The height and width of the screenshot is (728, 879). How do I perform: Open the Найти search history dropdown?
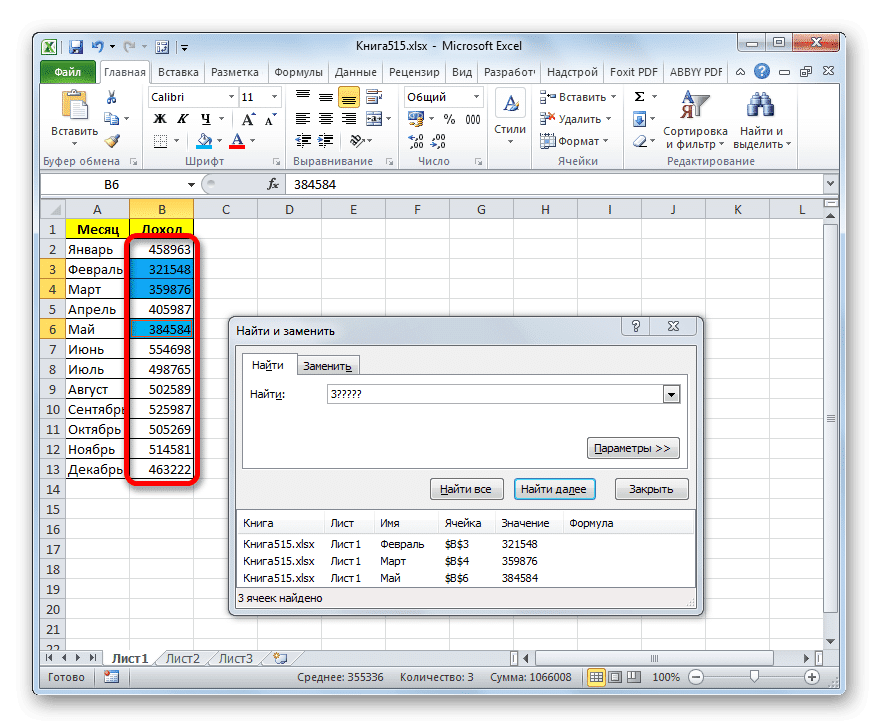coord(671,395)
